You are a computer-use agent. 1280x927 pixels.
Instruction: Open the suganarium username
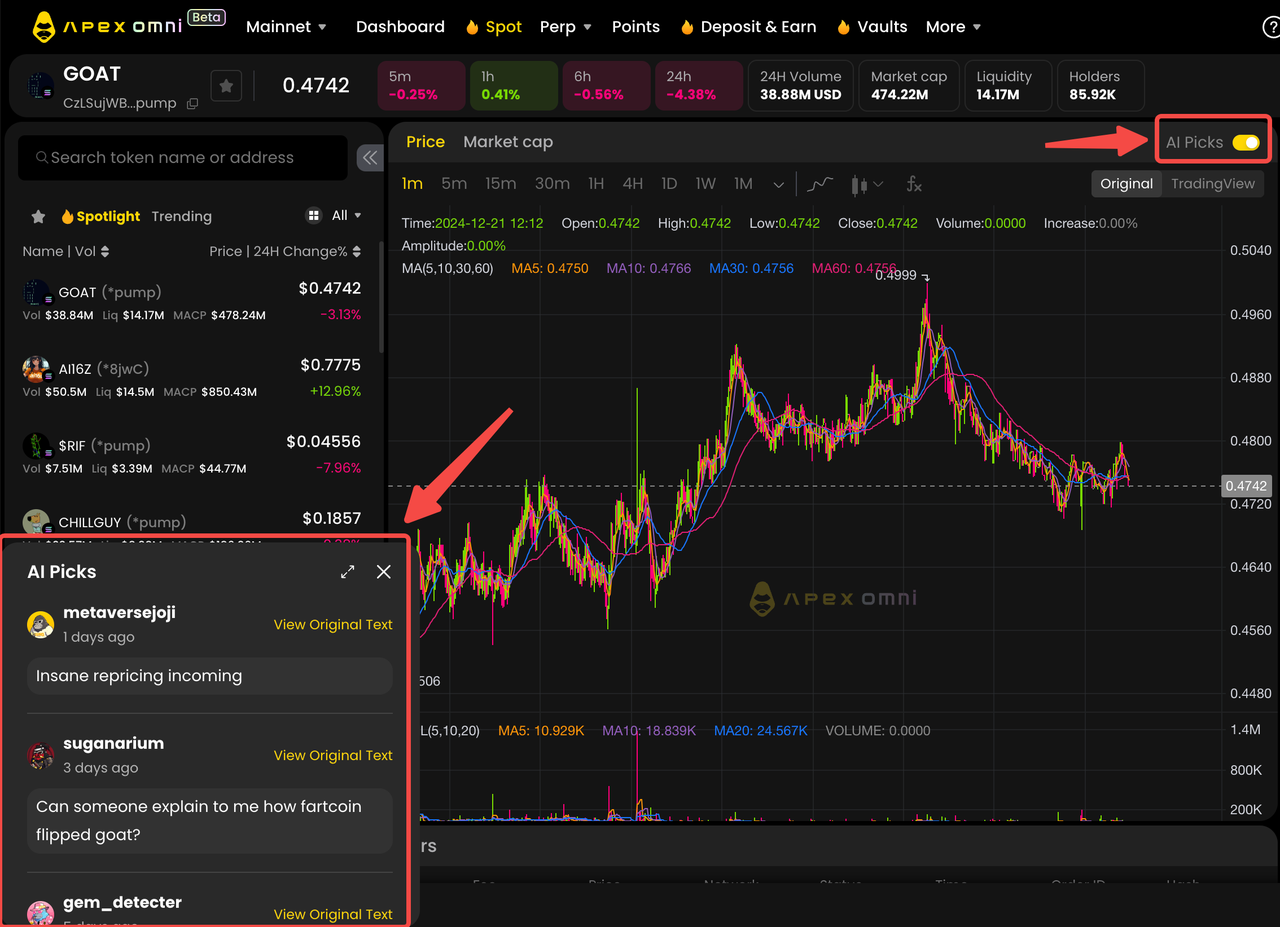113,743
